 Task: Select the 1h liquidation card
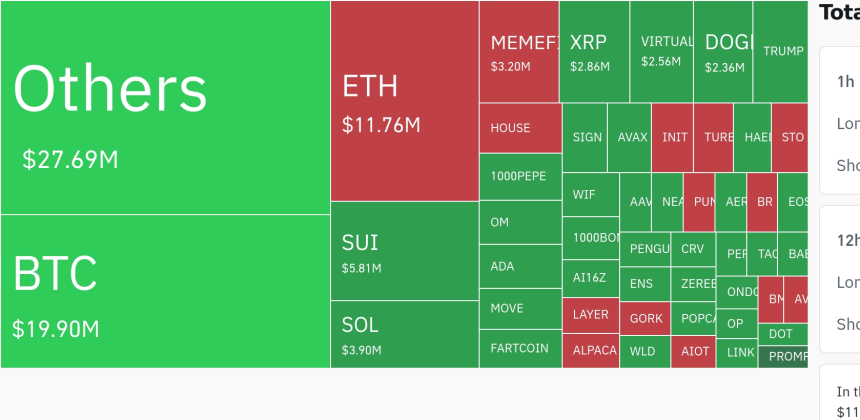(840, 120)
